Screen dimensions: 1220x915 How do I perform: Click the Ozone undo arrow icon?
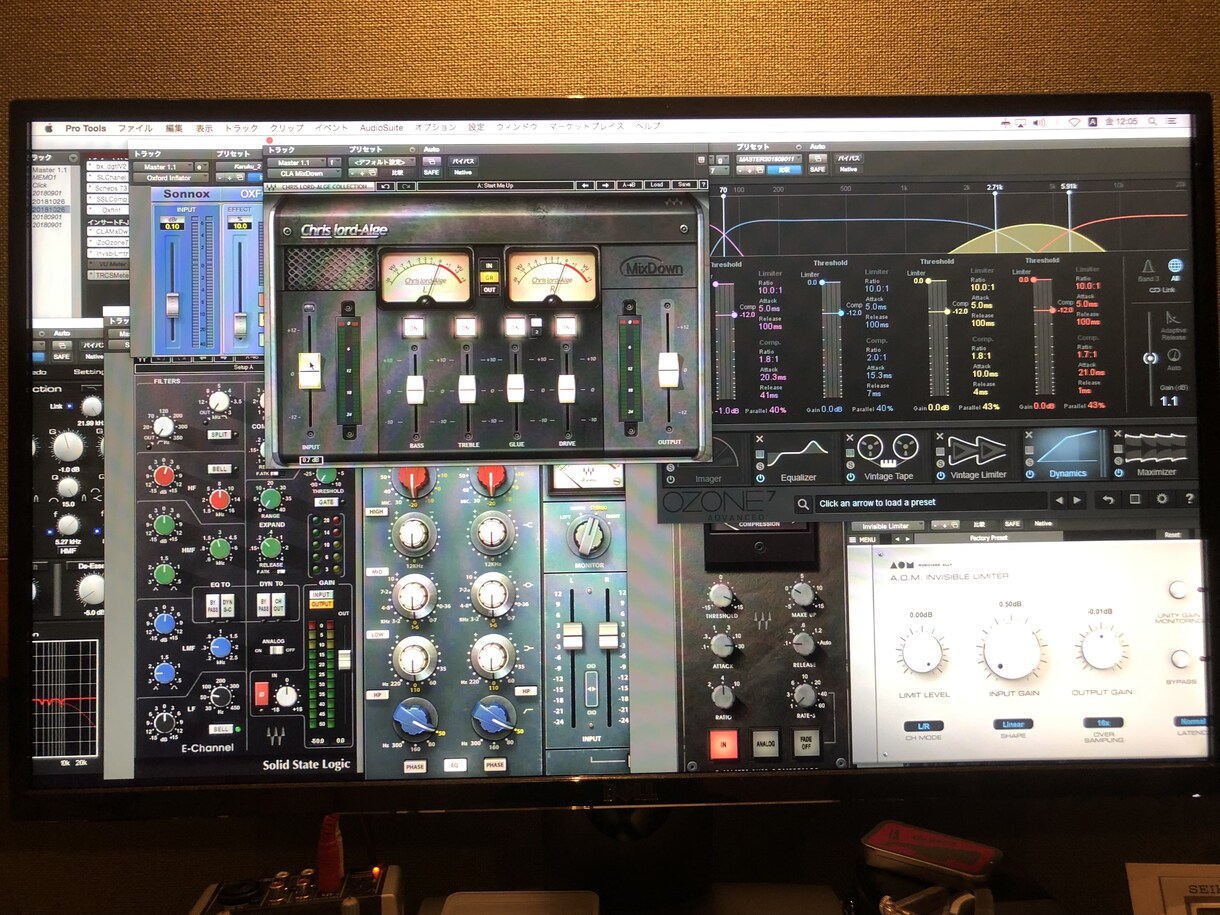[1107, 500]
